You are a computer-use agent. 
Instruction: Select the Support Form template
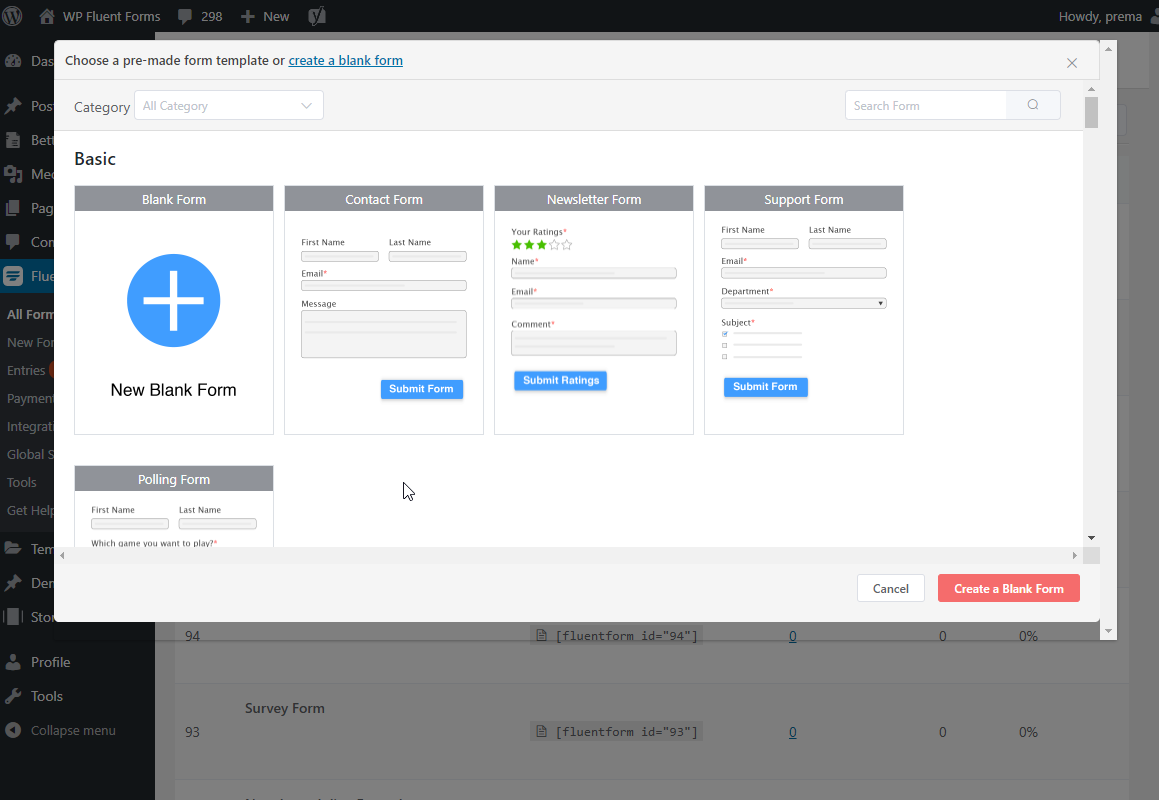pos(803,310)
